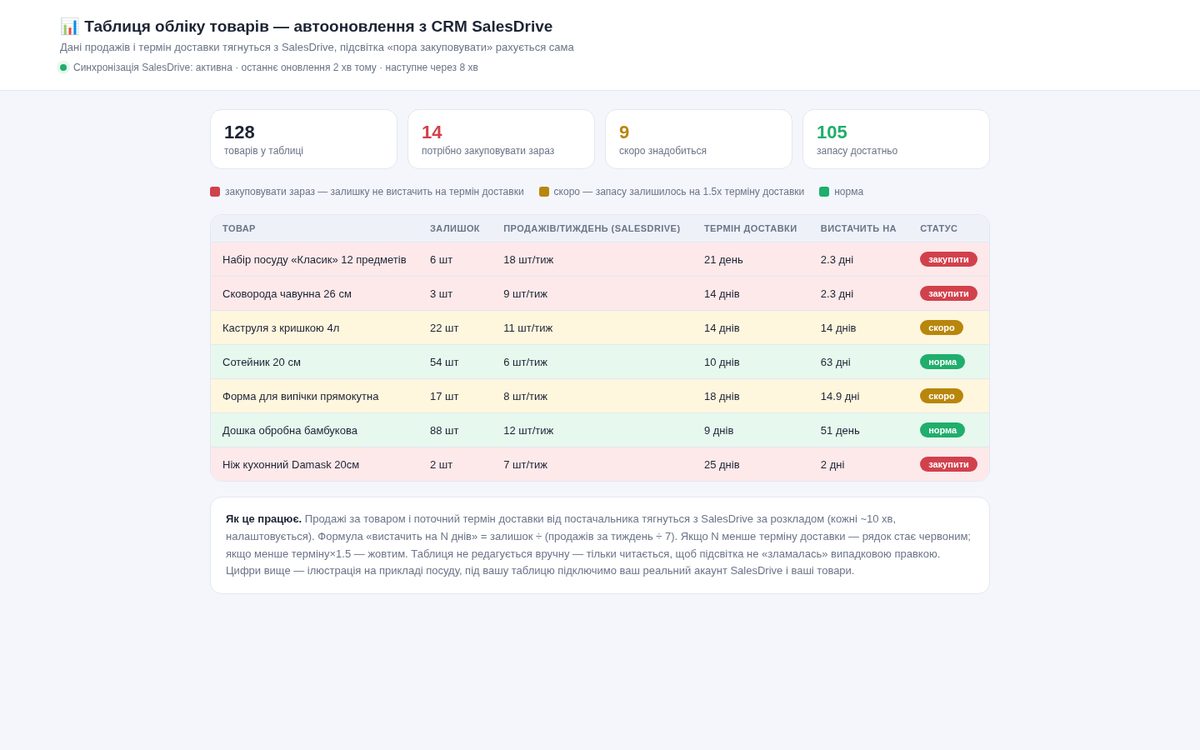The image size is (1200, 750).
Task: Click delivery term '21 день'
Action: (723, 259)
